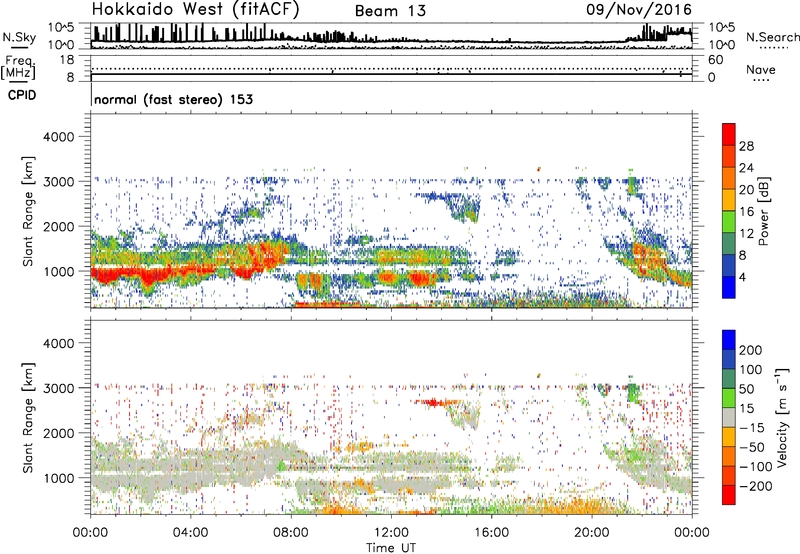The width and height of the screenshot is (800, 554).
Task: Click 'normal (fast stereo) 153' mode text
Action: (173, 99)
